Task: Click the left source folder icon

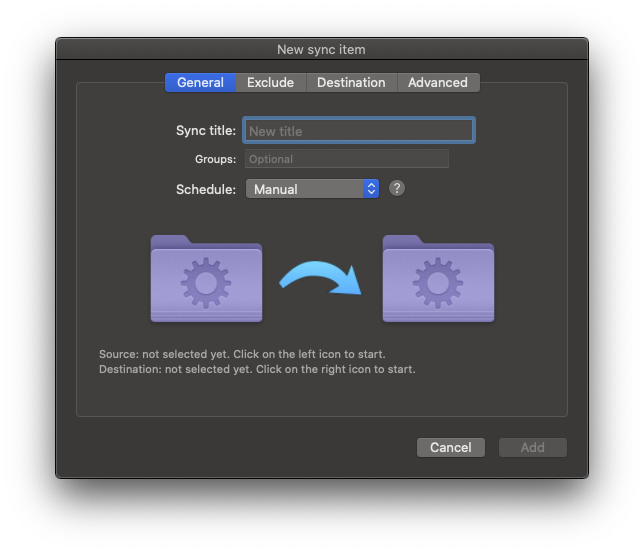Action: pyautogui.click(x=206, y=278)
